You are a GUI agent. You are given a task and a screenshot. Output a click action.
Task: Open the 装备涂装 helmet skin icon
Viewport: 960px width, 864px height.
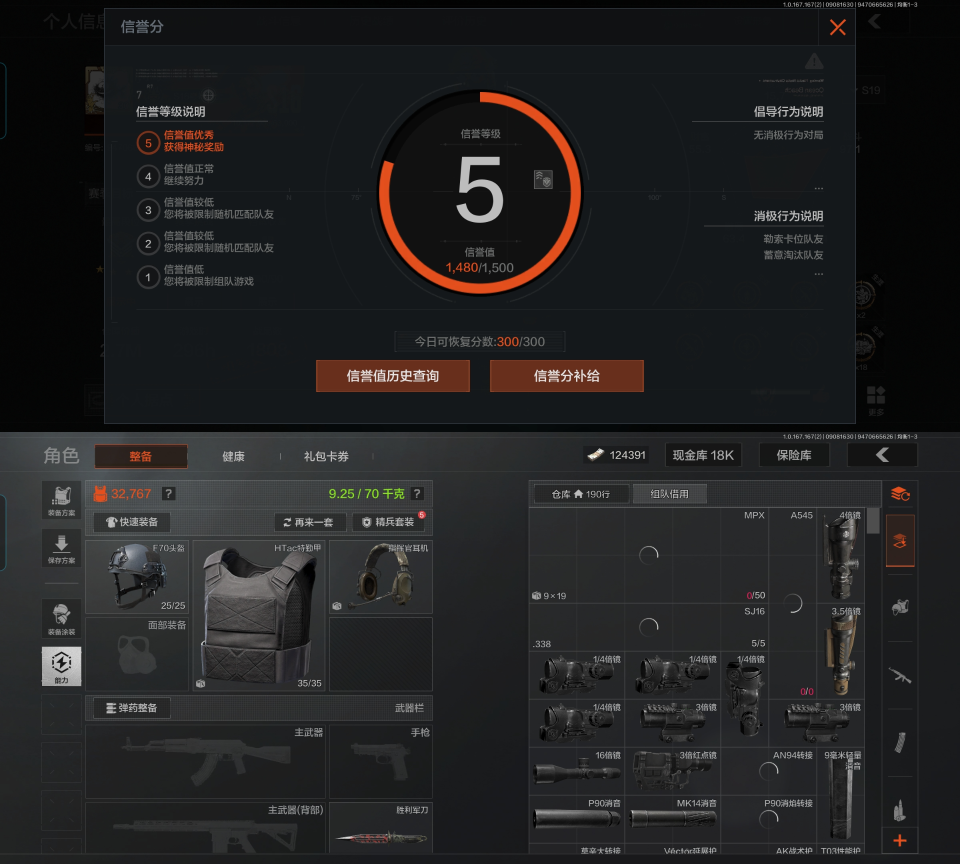point(61,618)
